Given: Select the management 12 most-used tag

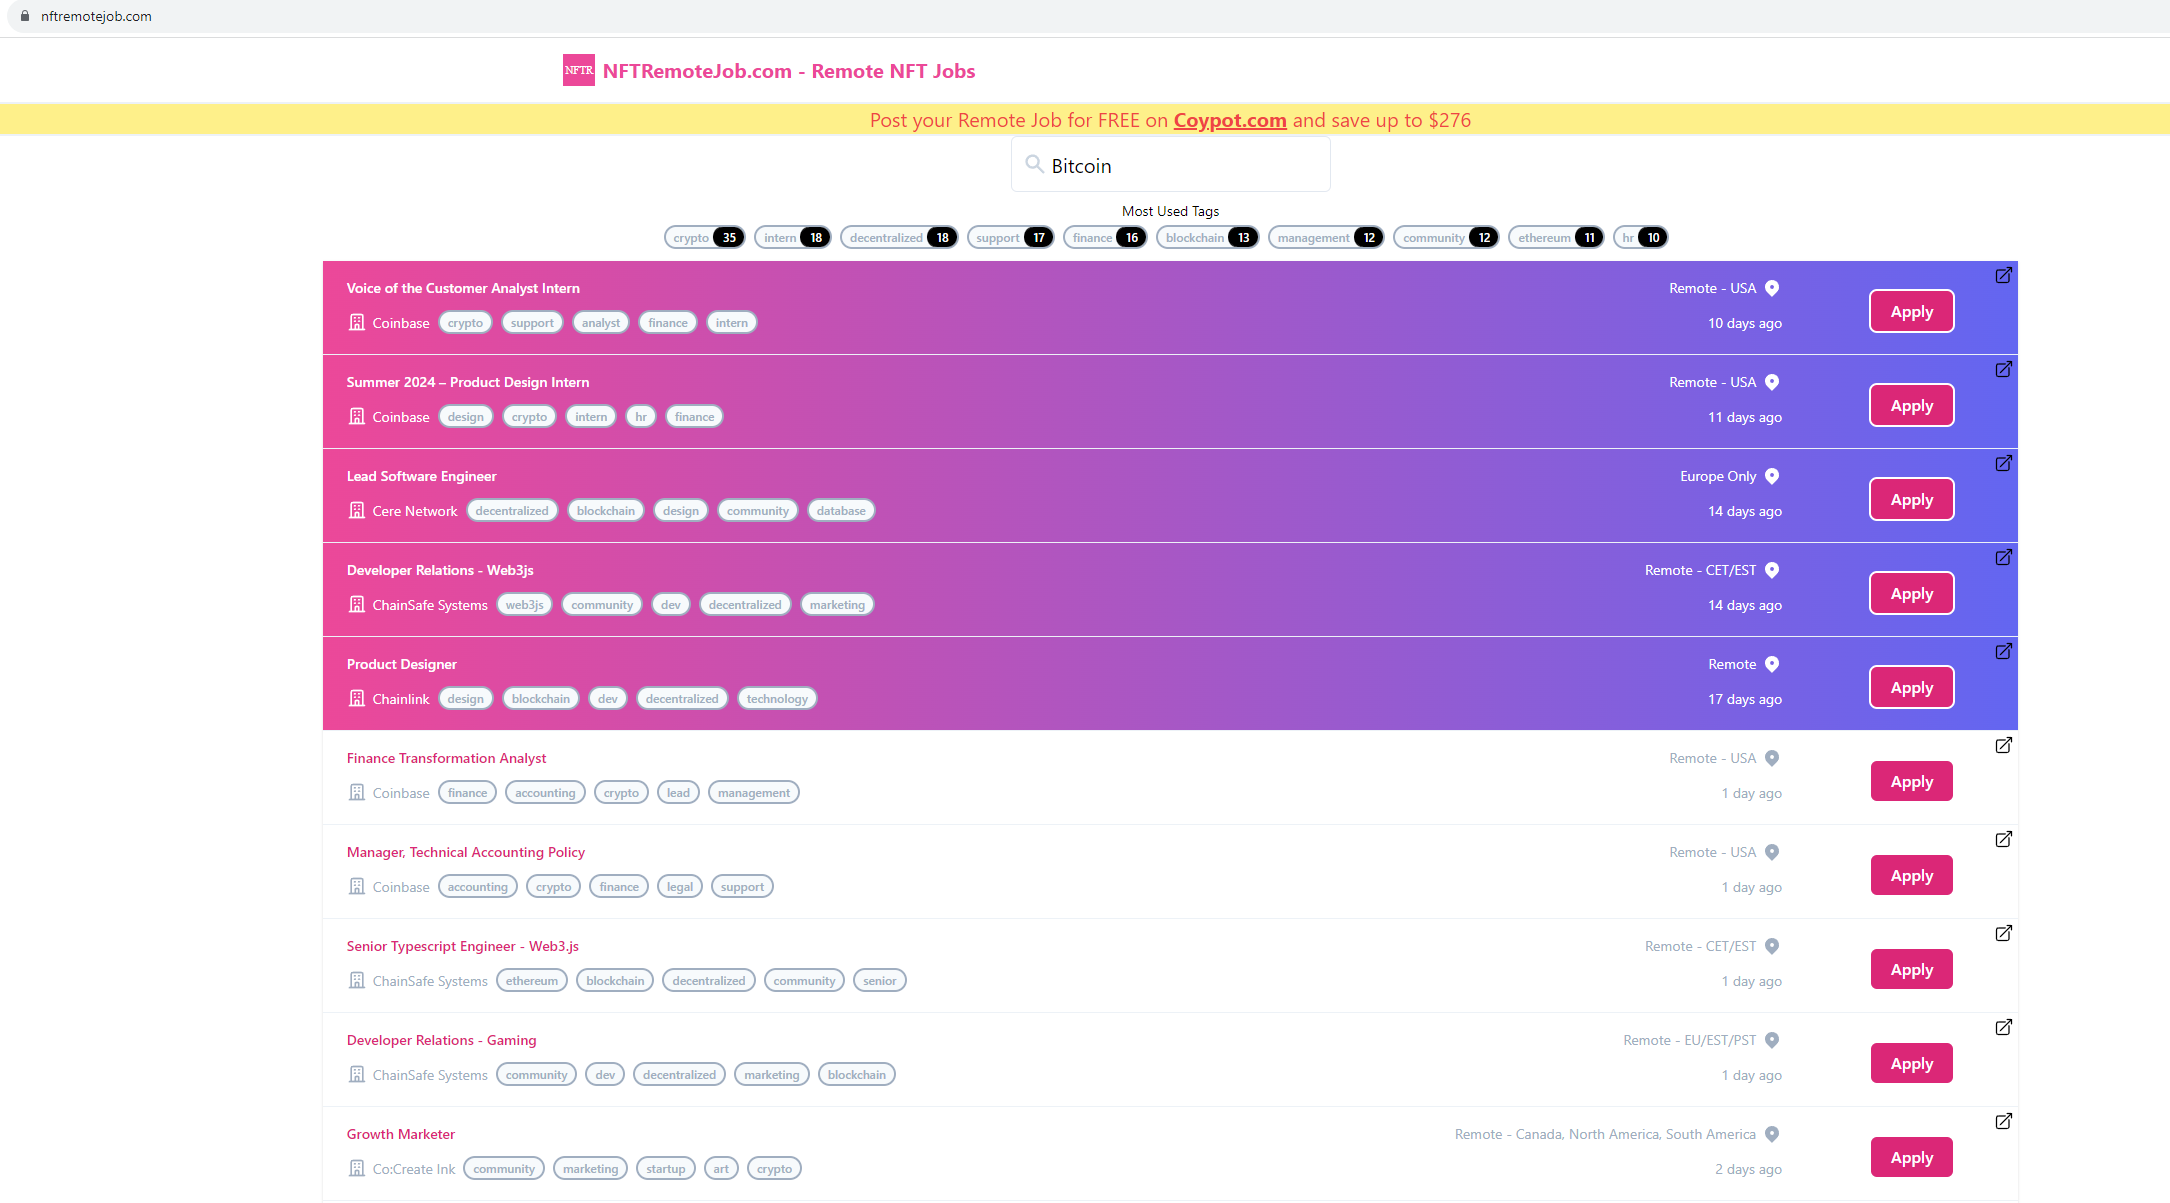Looking at the screenshot, I should click(1326, 237).
